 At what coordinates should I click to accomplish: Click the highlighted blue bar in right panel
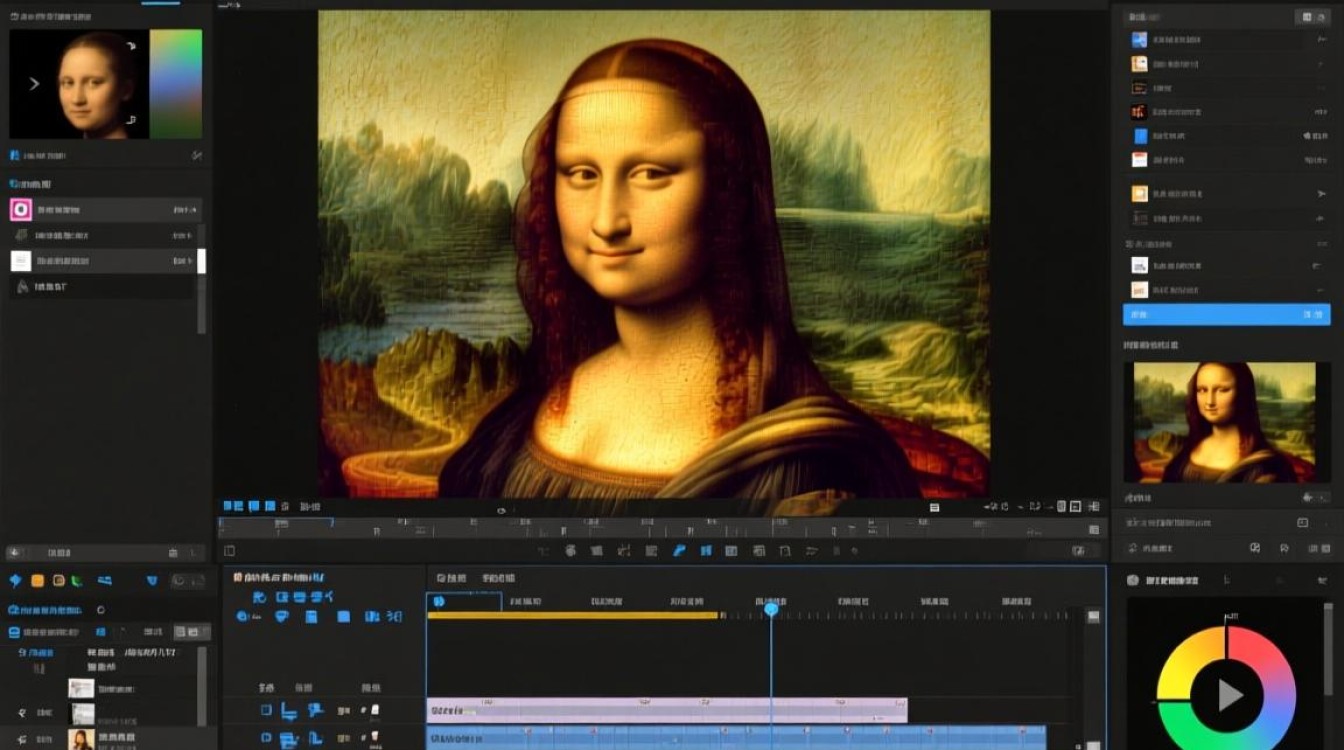pyautogui.click(x=1226, y=315)
